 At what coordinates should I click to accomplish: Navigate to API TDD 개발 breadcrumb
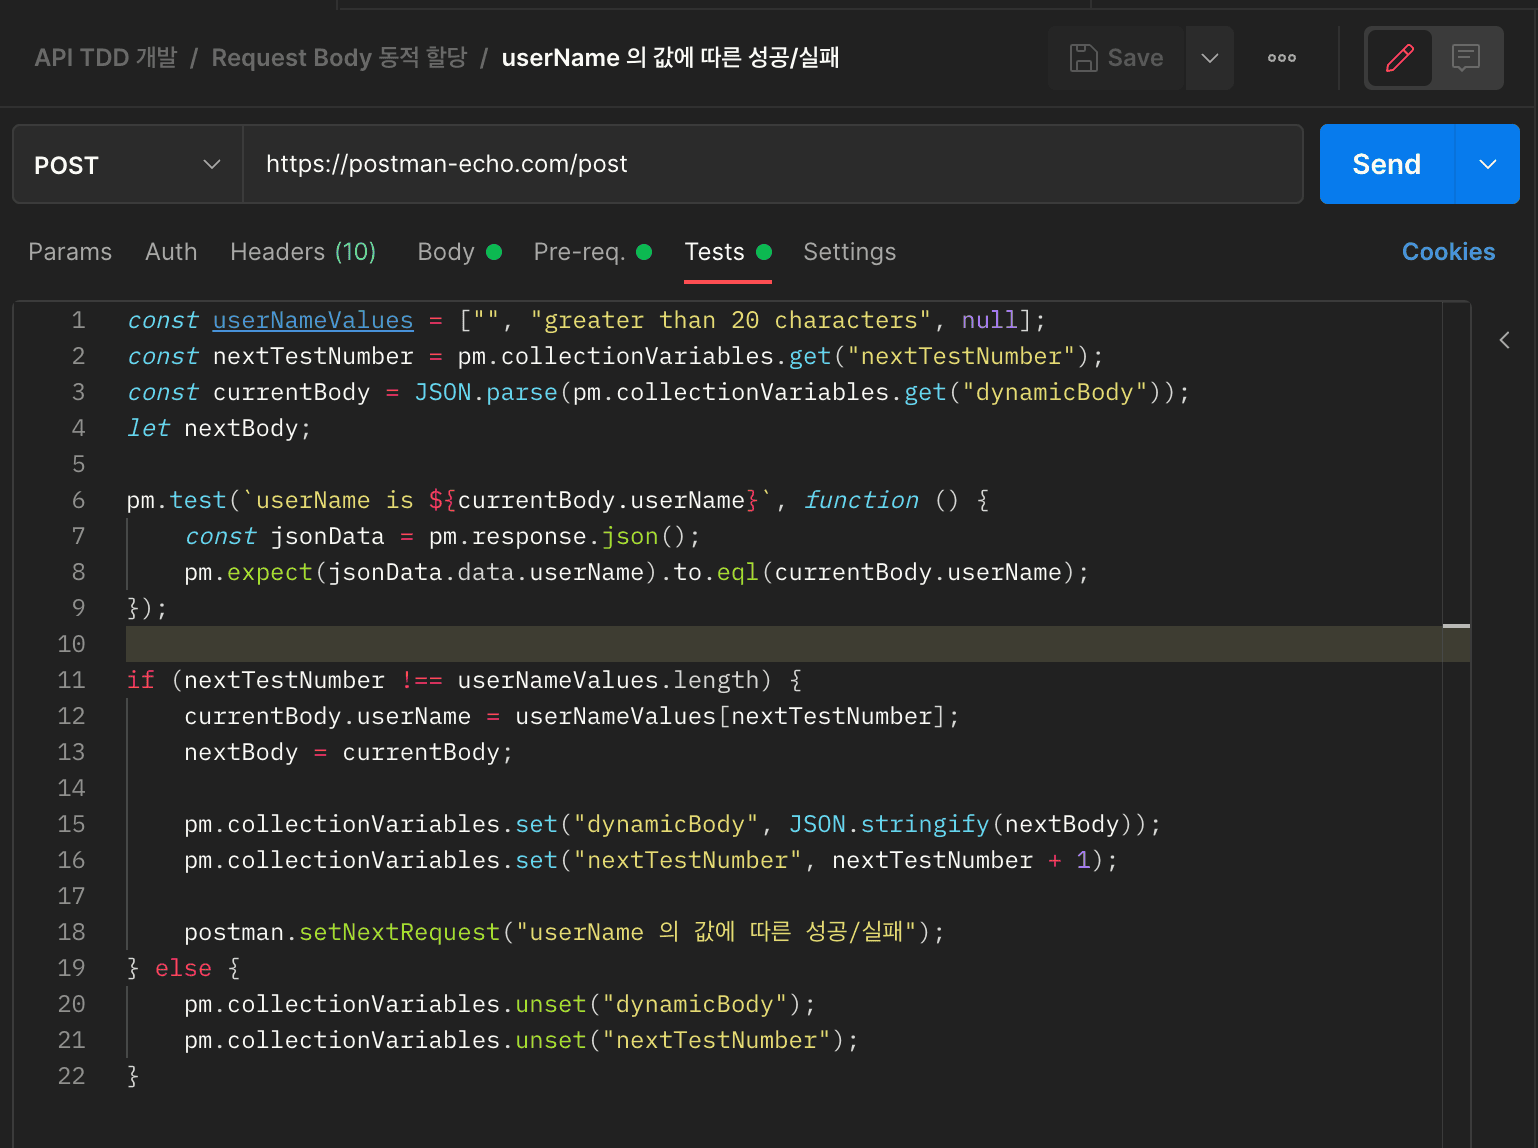tap(106, 58)
